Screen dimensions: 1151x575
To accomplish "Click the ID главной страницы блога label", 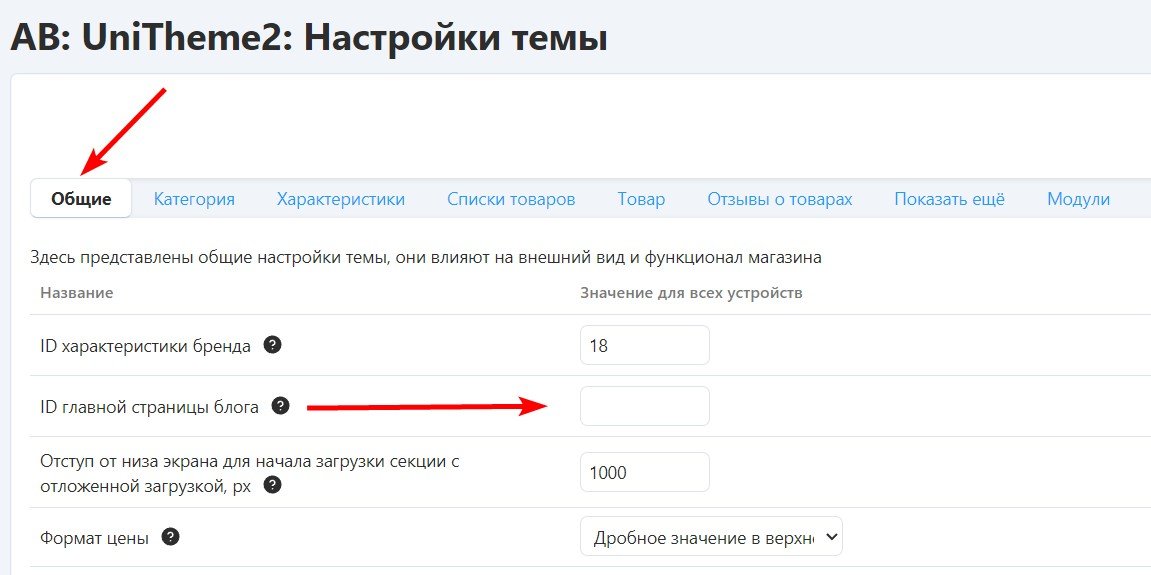I will coord(149,407).
